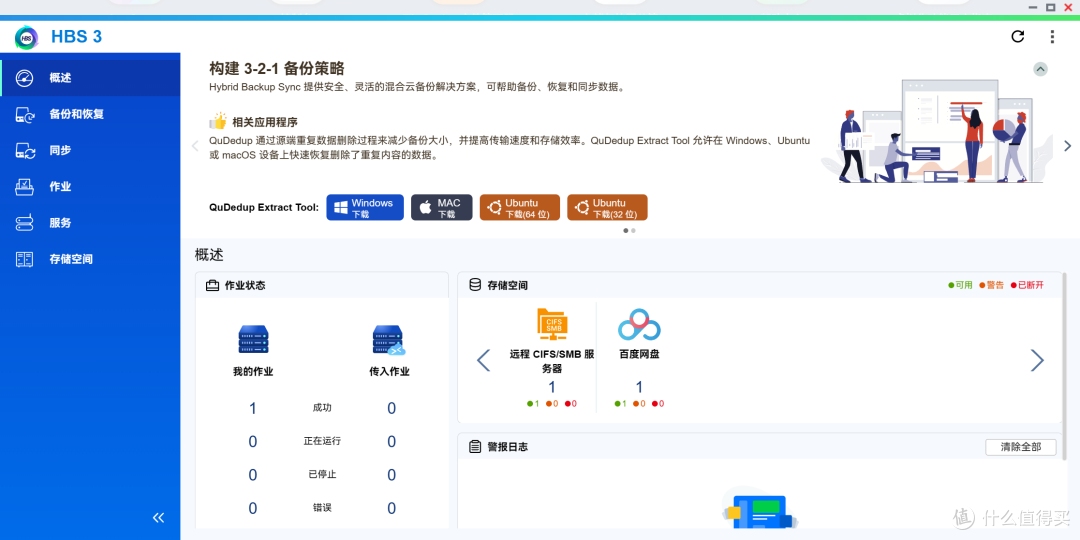Click the 警报日志 log icon
The width and height of the screenshot is (1080, 540).
coord(475,446)
